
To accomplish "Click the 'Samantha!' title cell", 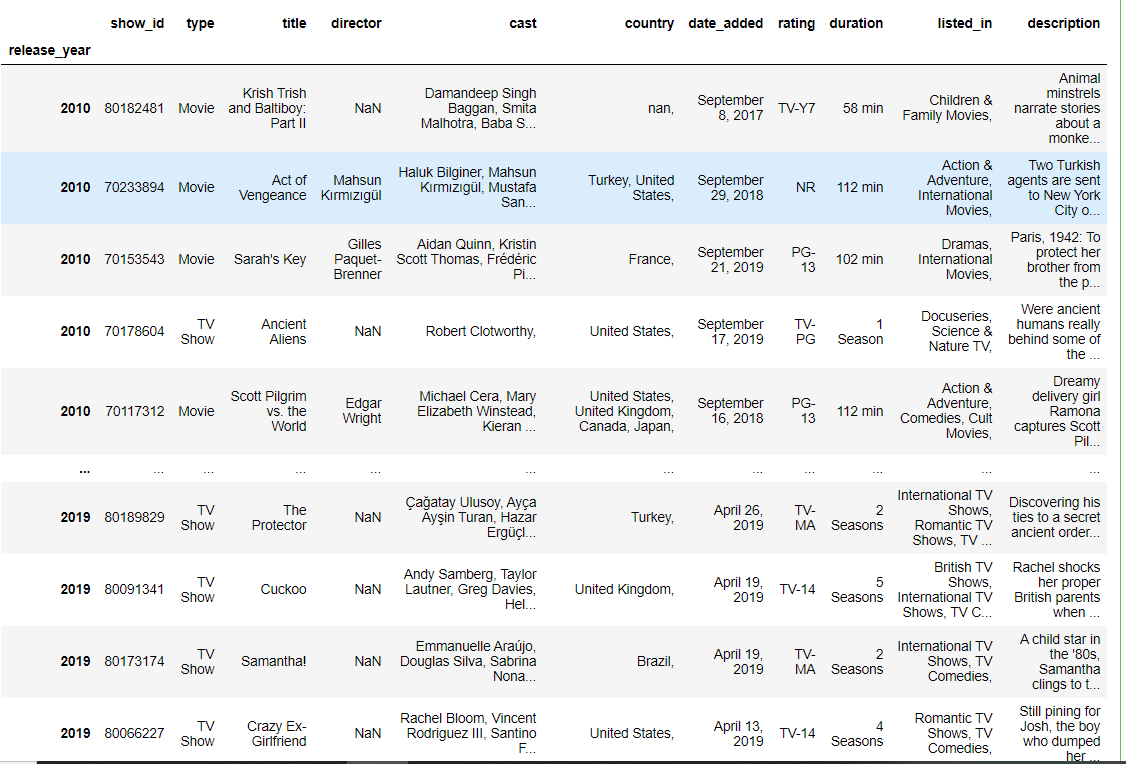I will [274, 661].
